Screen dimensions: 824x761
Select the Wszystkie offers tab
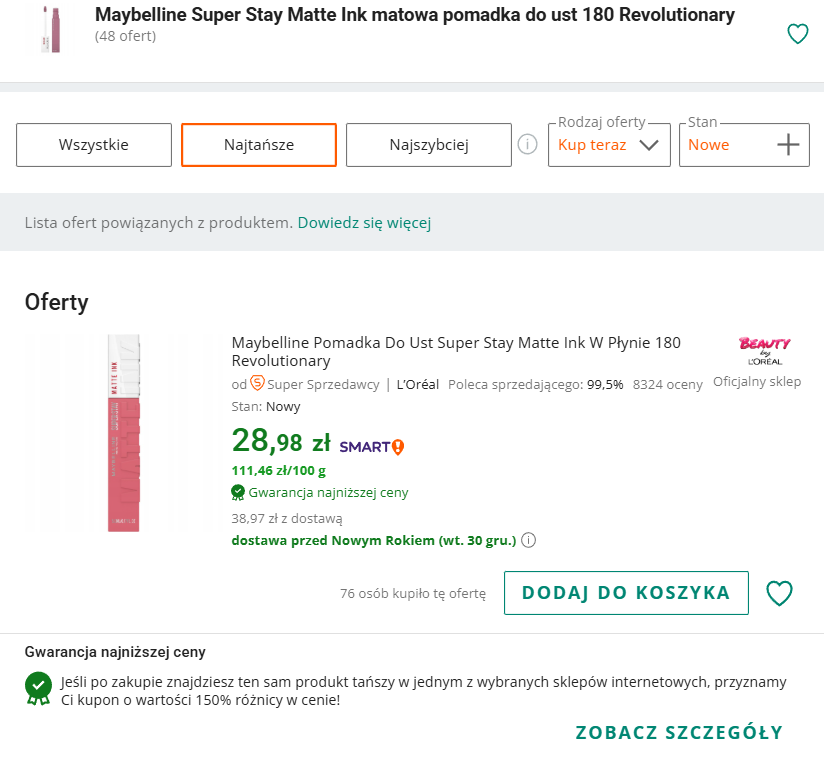click(x=93, y=145)
